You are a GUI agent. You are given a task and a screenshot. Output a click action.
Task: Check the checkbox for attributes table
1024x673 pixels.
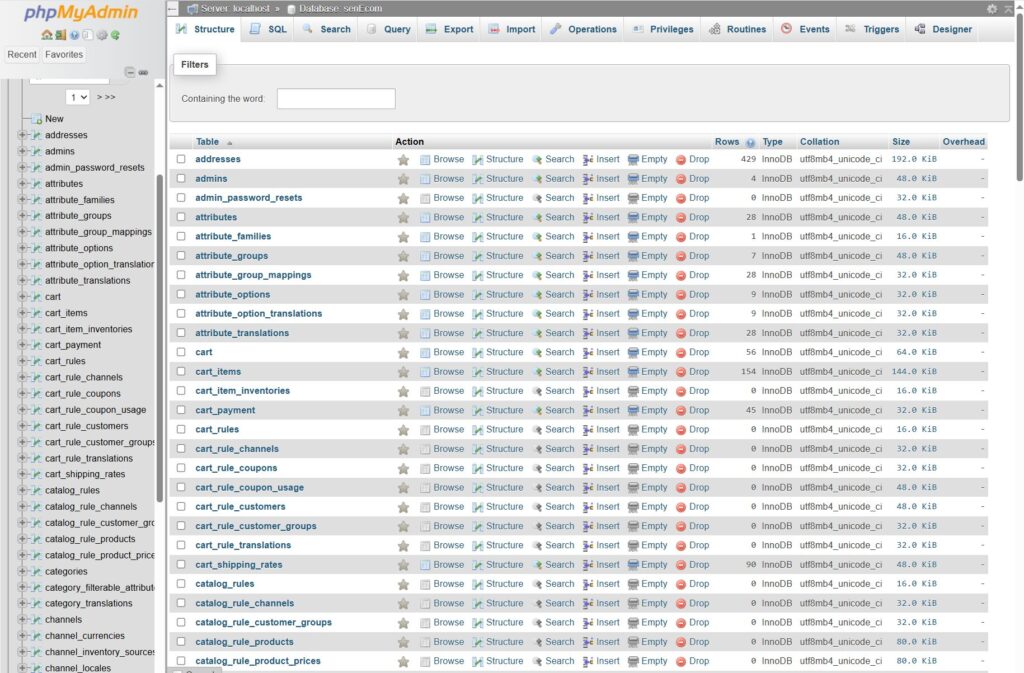pos(181,217)
